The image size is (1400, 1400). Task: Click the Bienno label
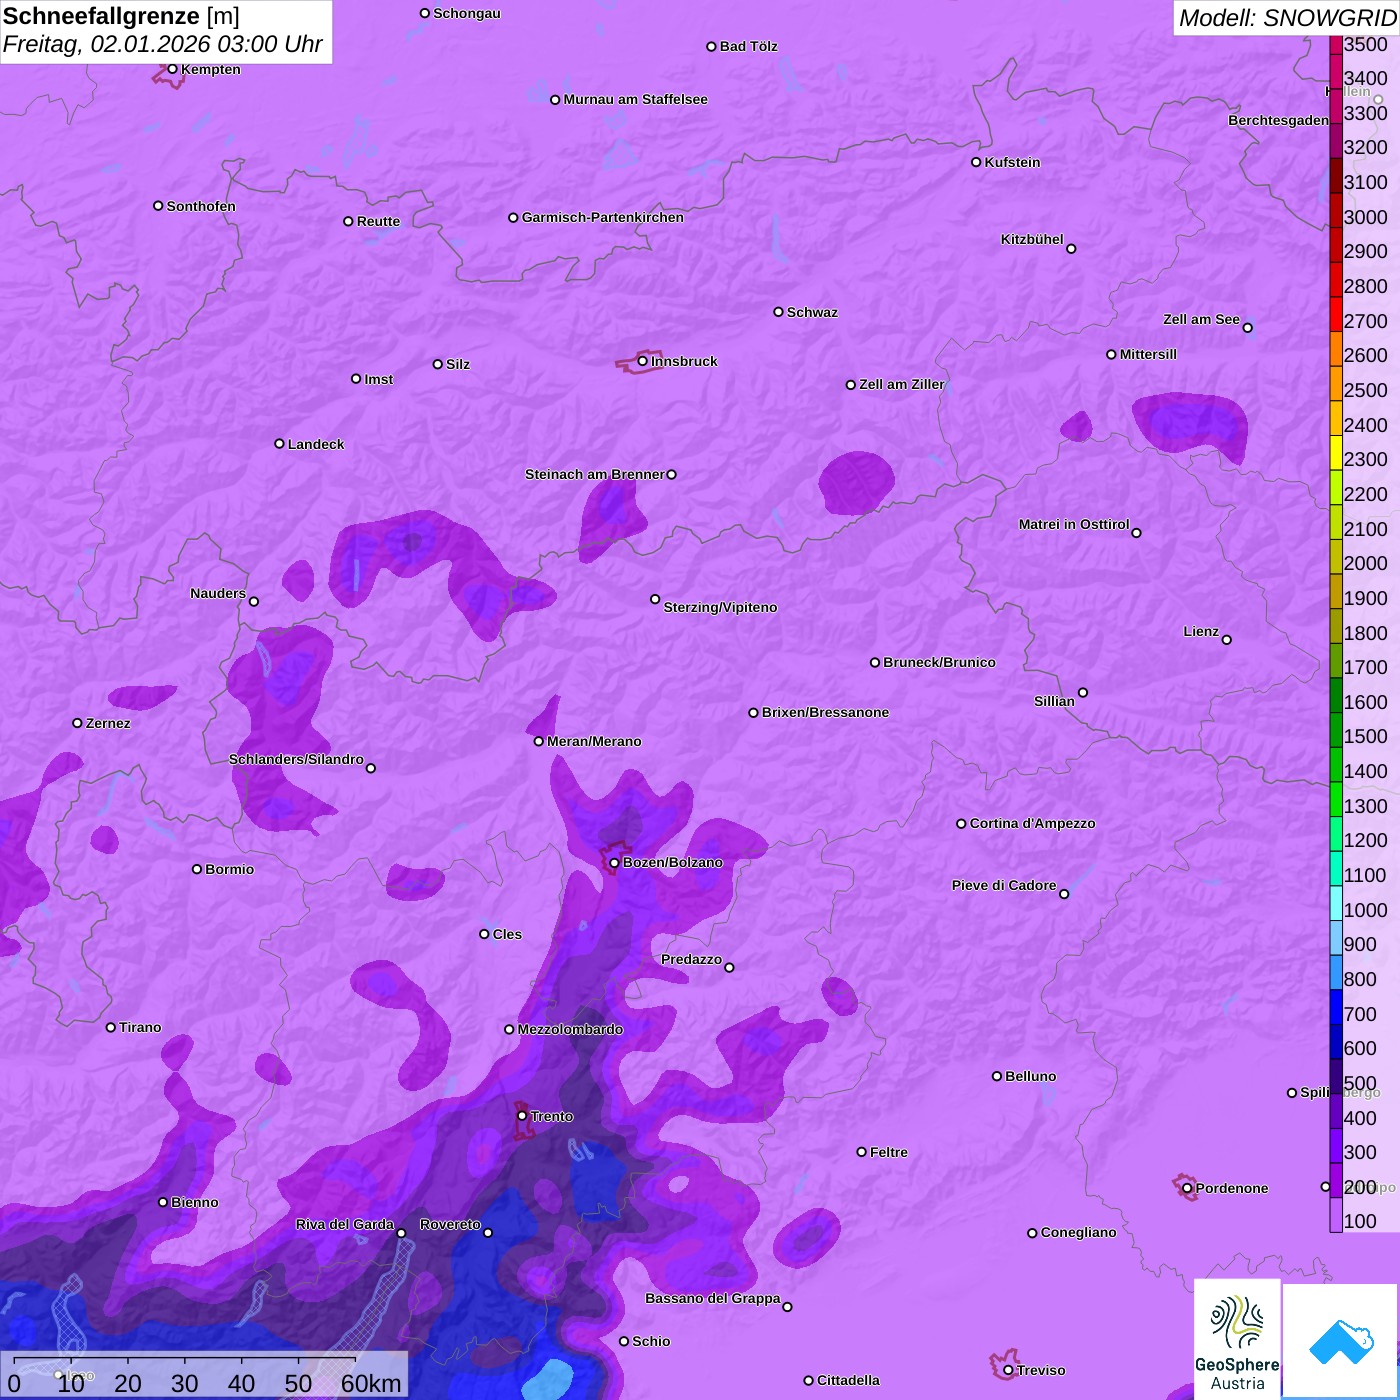tap(194, 1202)
